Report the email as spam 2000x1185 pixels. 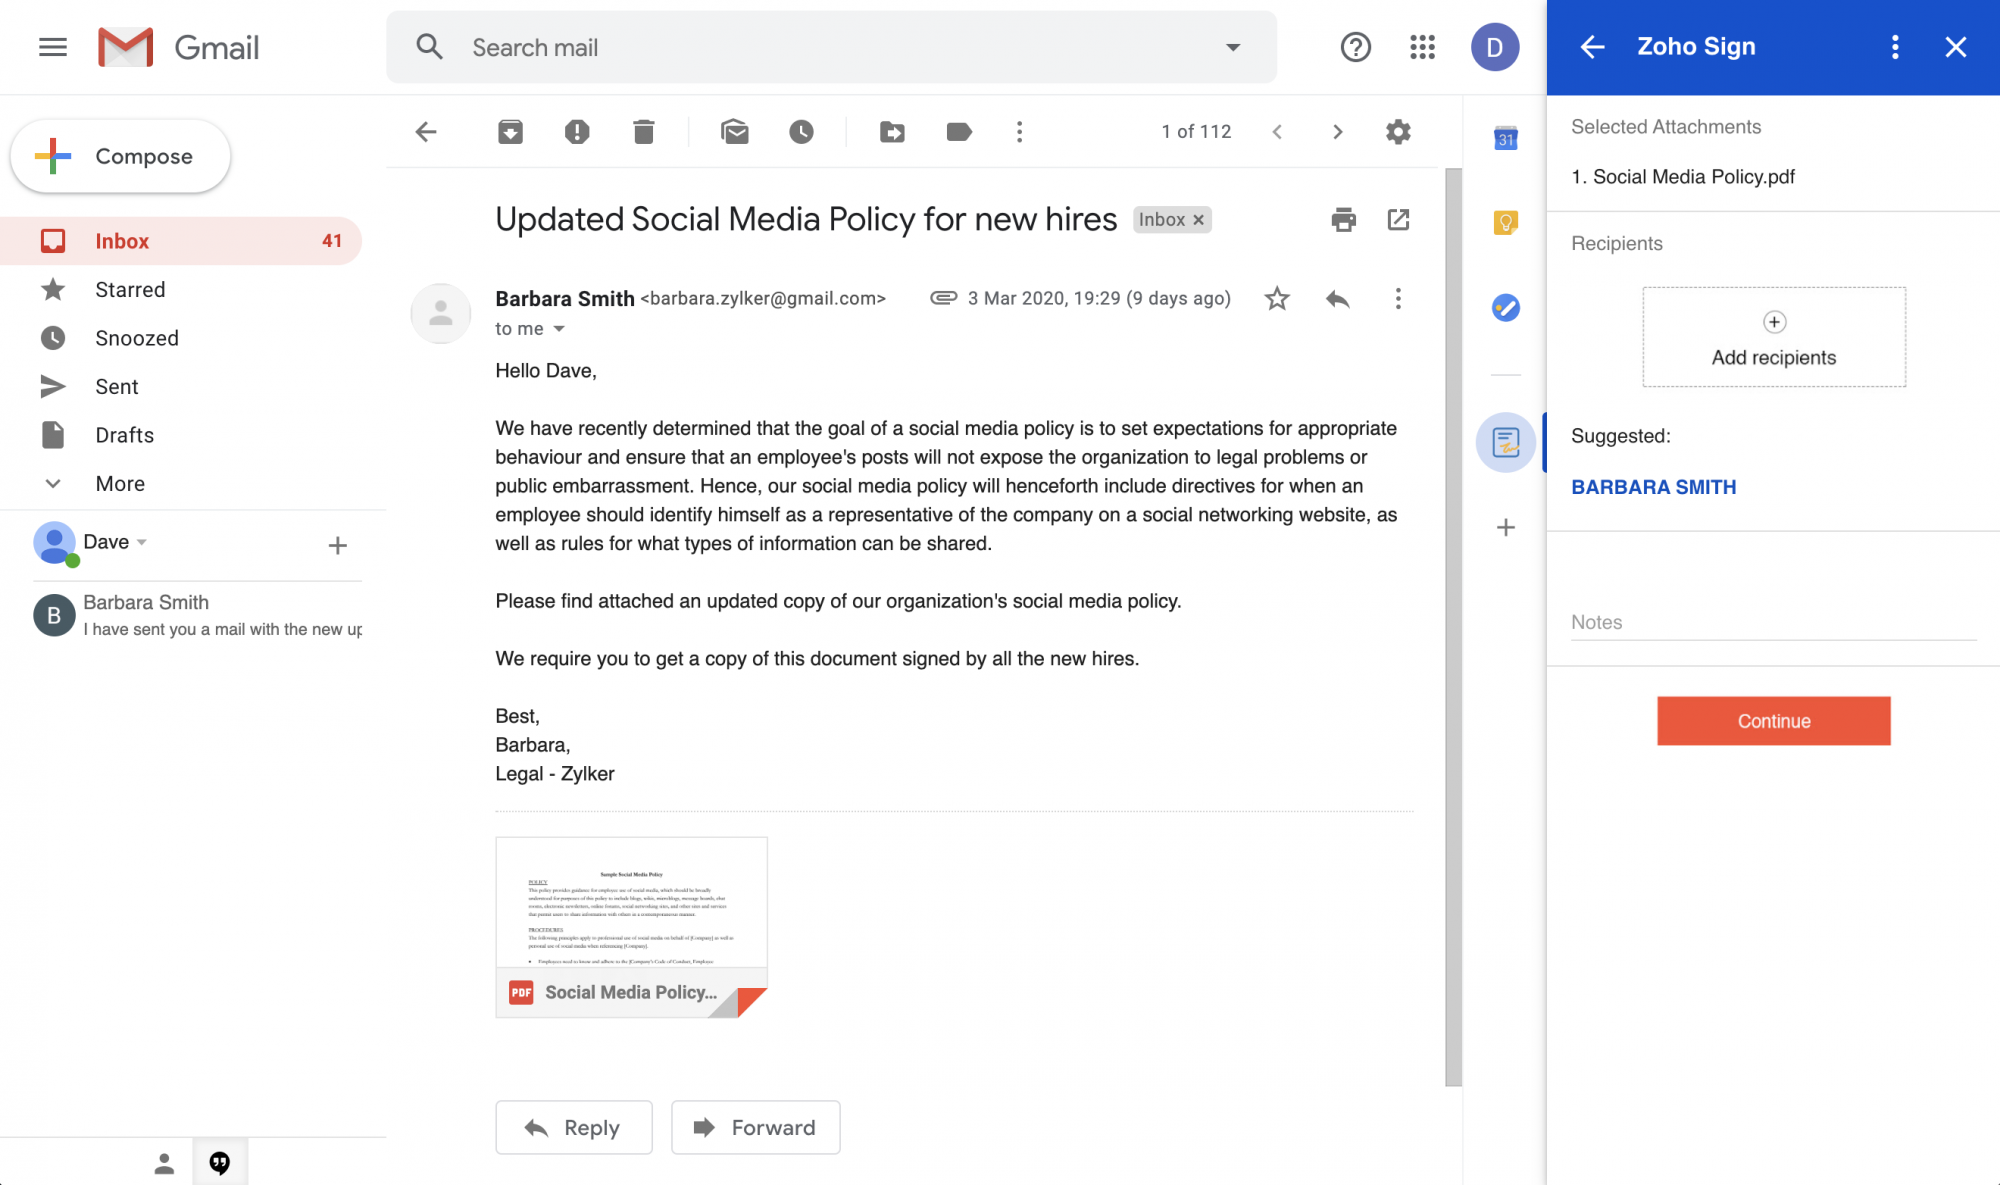pyautogui.click(x=577, y=132)
